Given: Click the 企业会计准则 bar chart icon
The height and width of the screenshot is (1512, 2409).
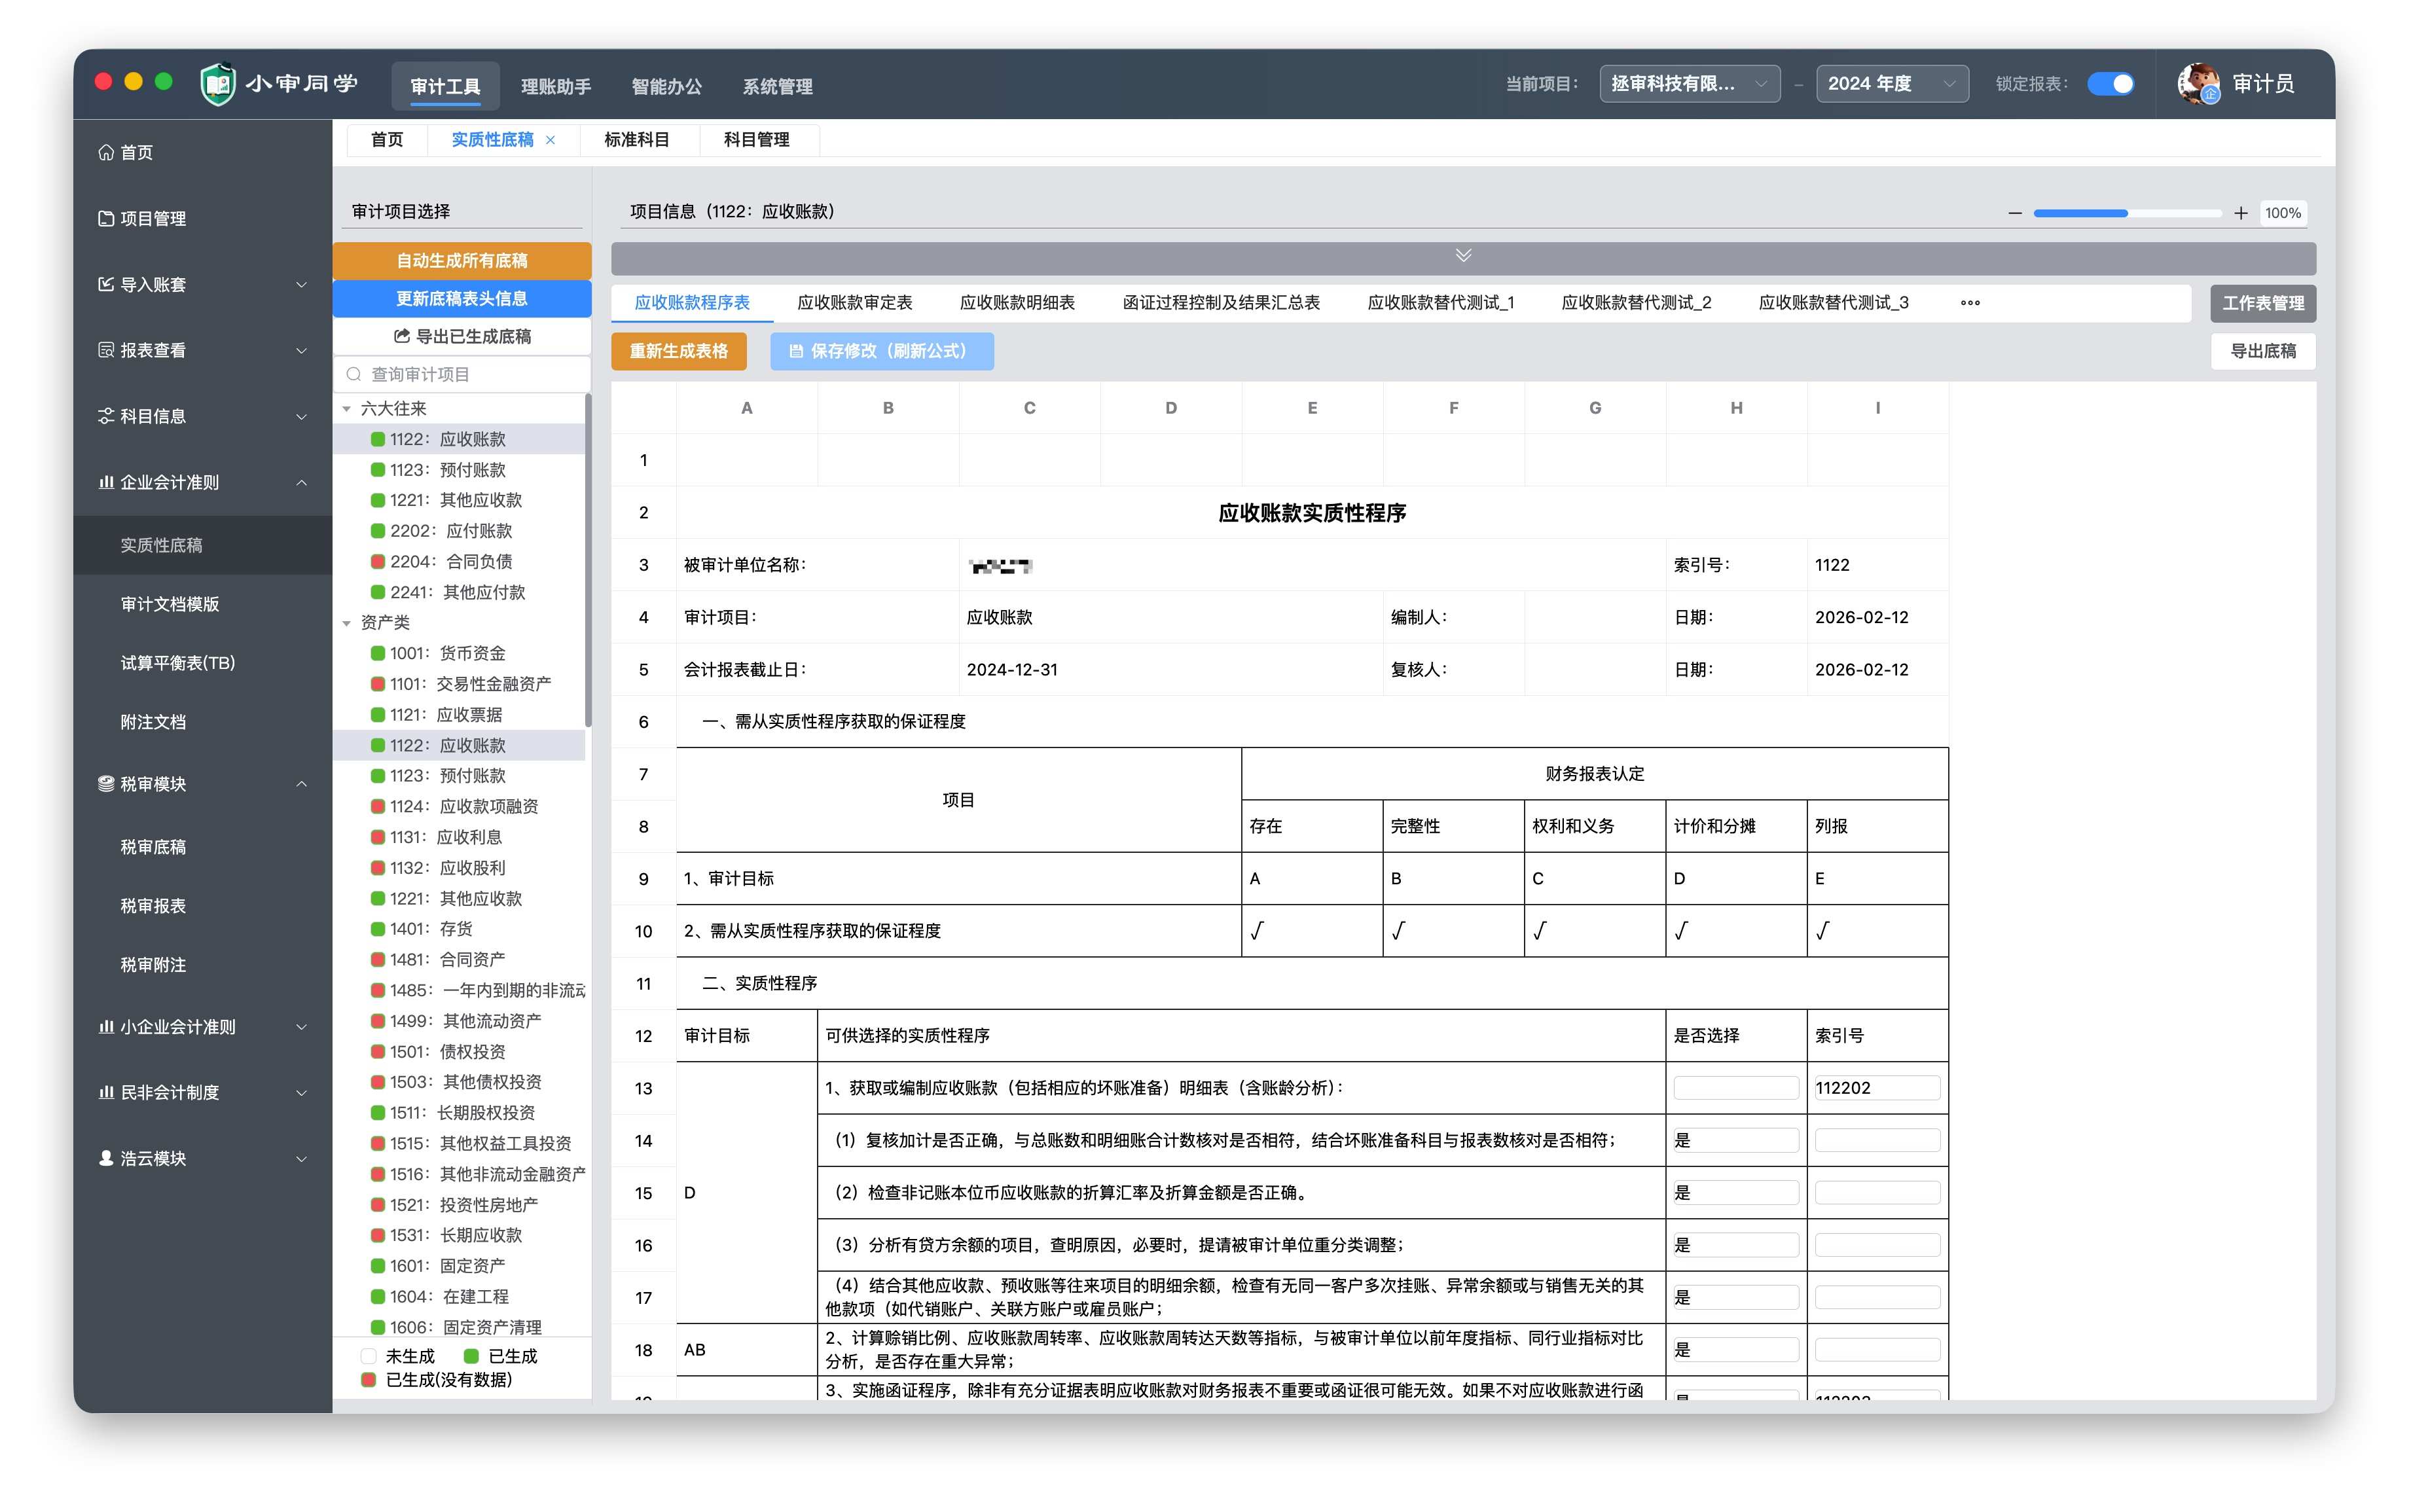Looking at the screenshot, I should coord(106,482).
